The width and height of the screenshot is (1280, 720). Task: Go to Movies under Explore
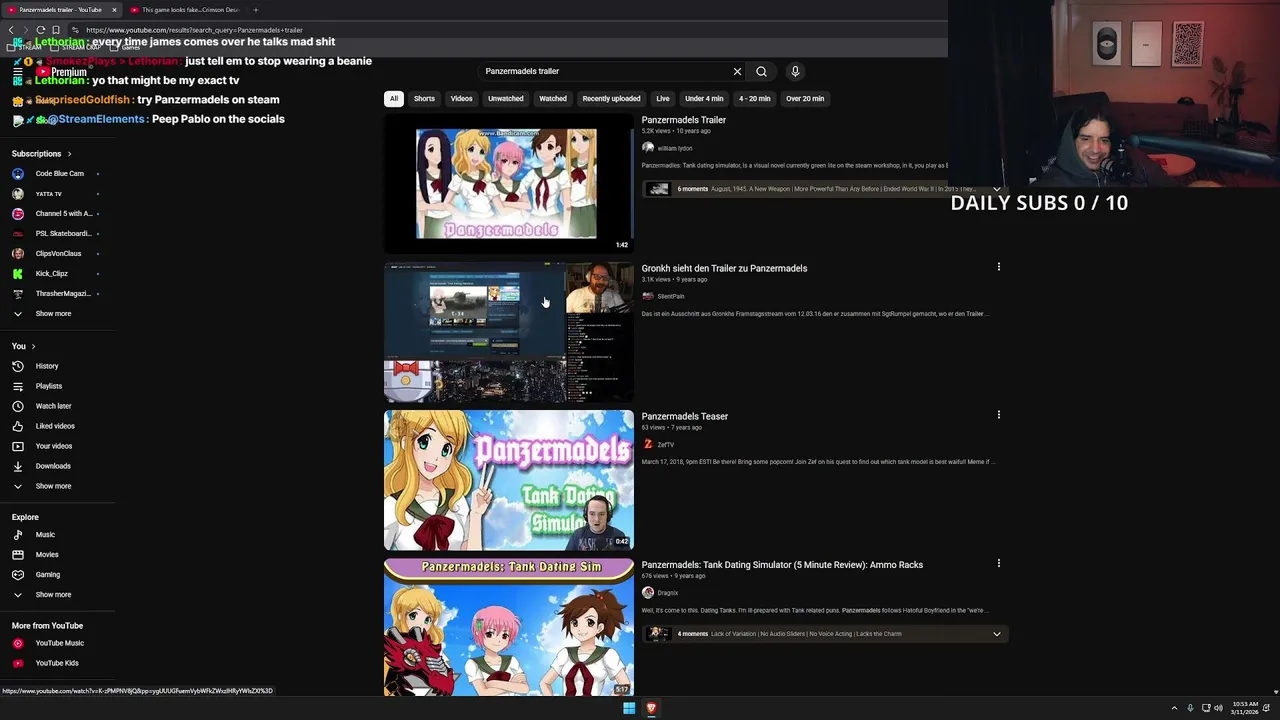47,555
